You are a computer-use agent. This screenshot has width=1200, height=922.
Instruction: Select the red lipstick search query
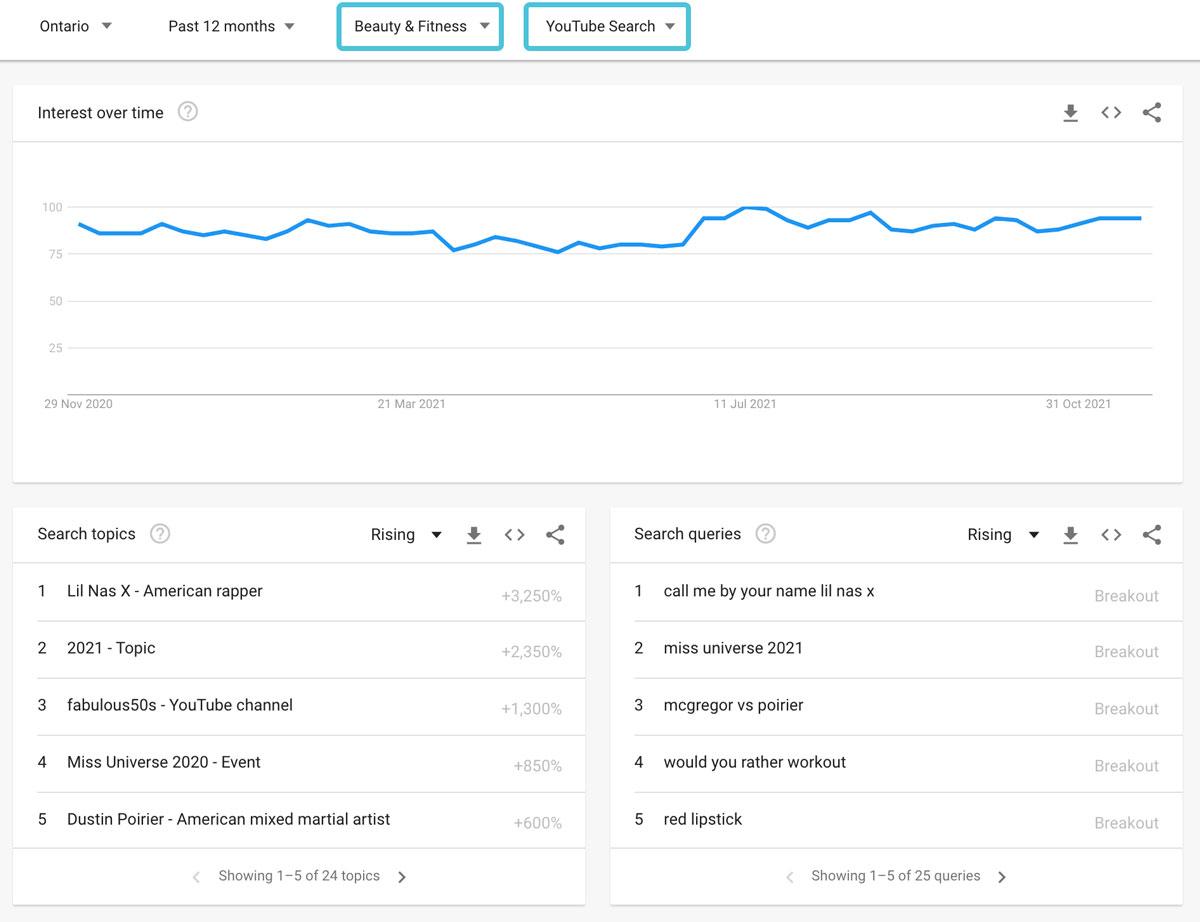703,819
